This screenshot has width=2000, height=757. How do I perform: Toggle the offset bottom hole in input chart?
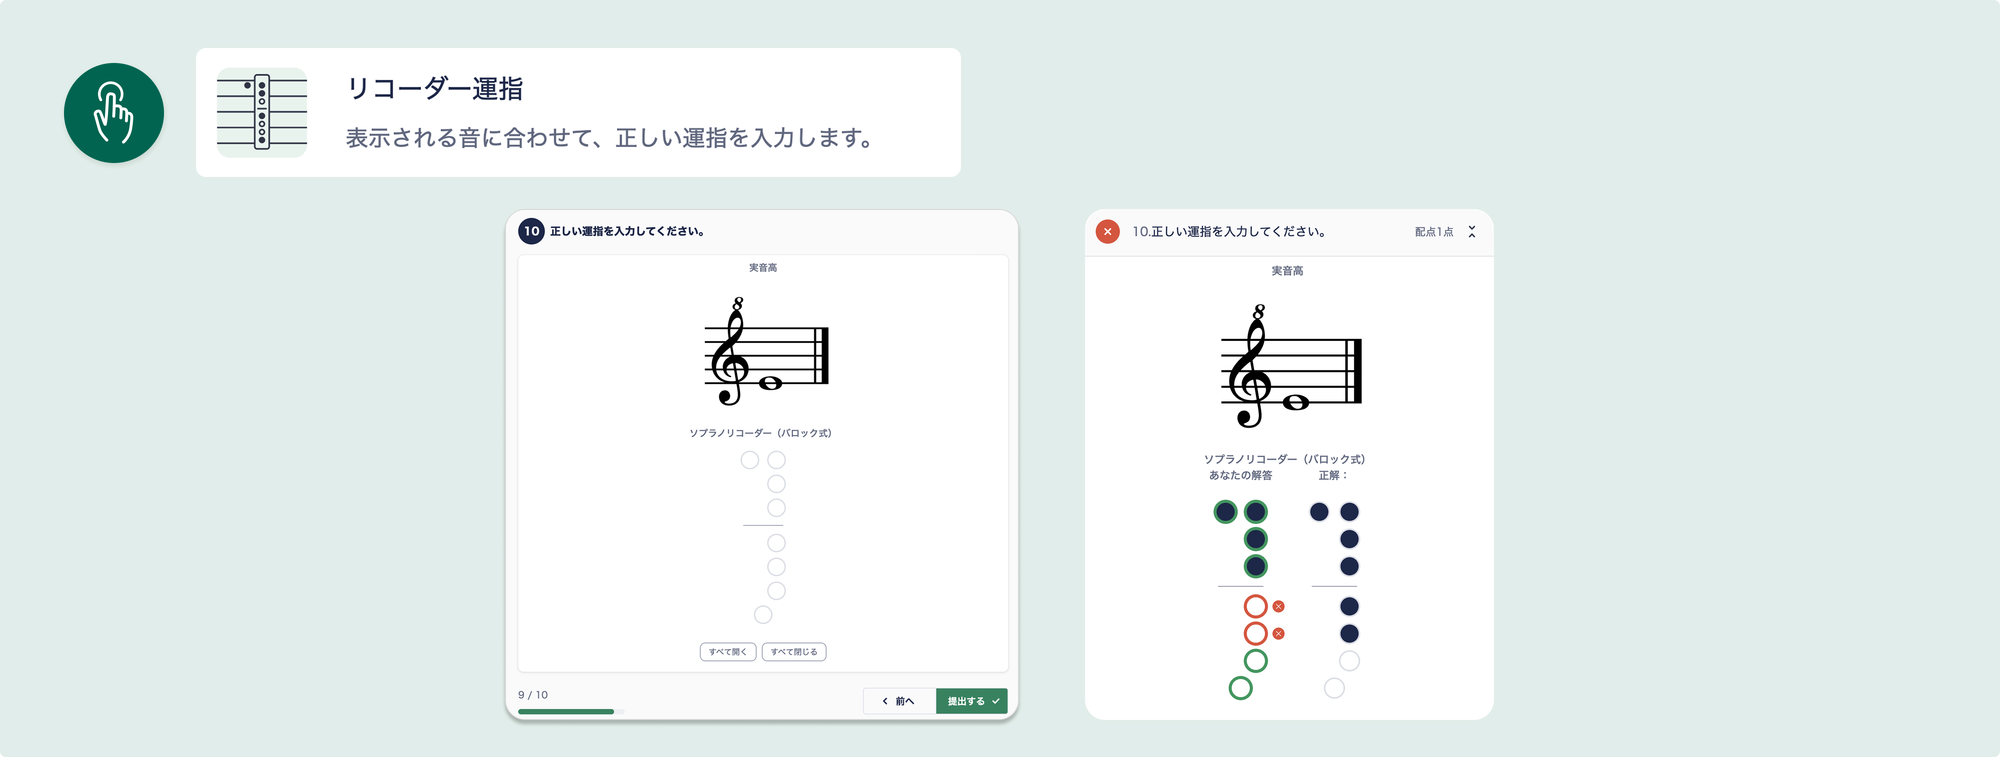point(763,615)
